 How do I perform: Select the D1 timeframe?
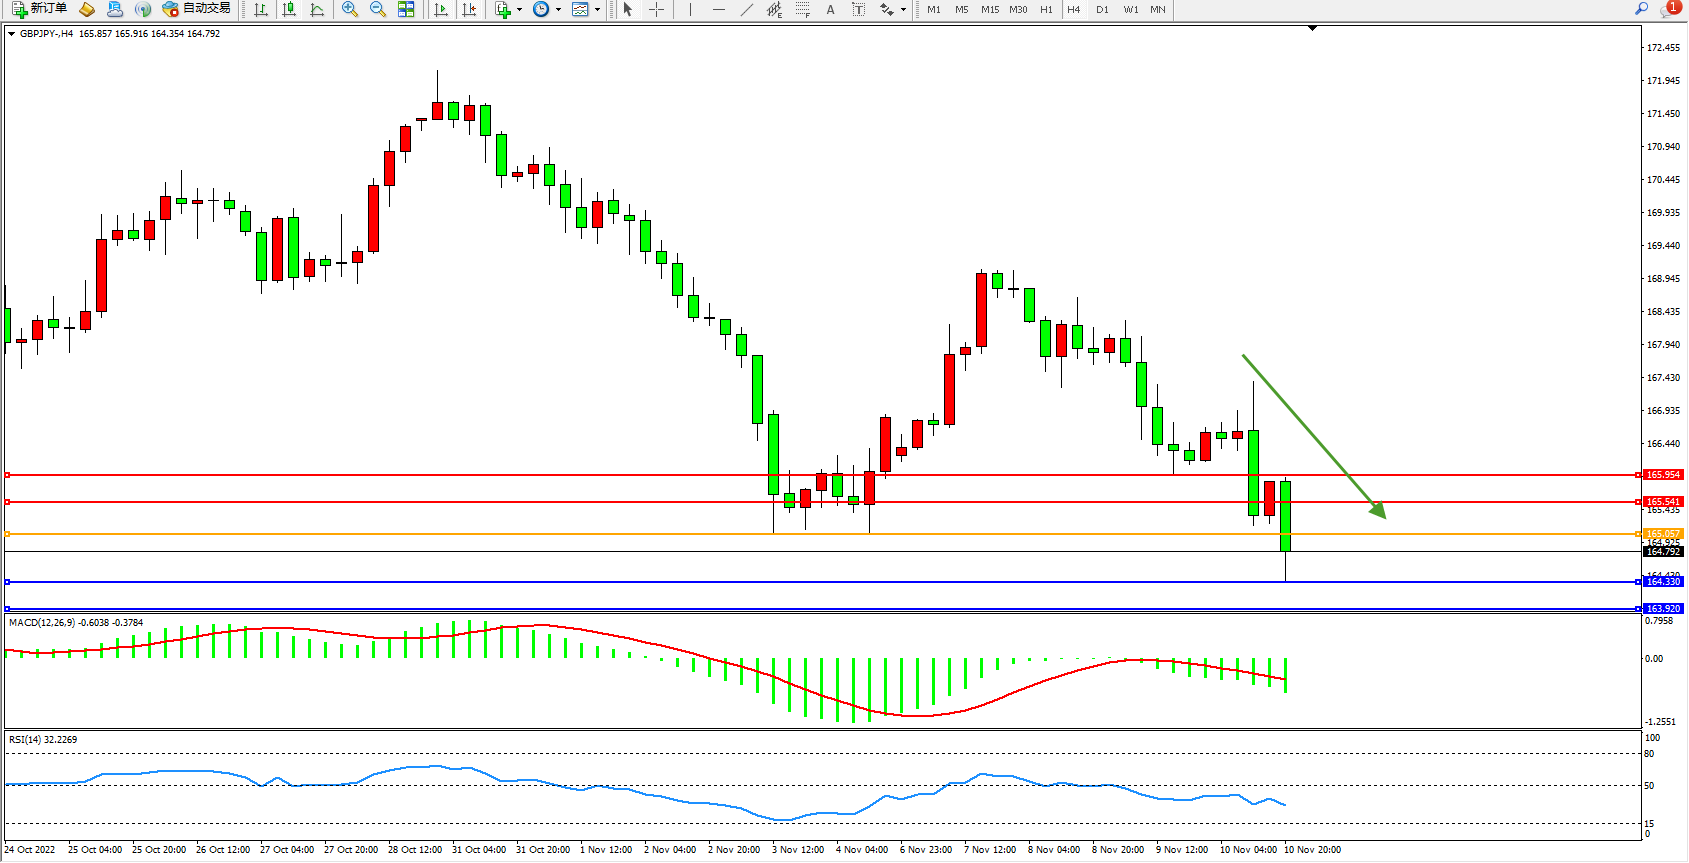(1102, 9)
